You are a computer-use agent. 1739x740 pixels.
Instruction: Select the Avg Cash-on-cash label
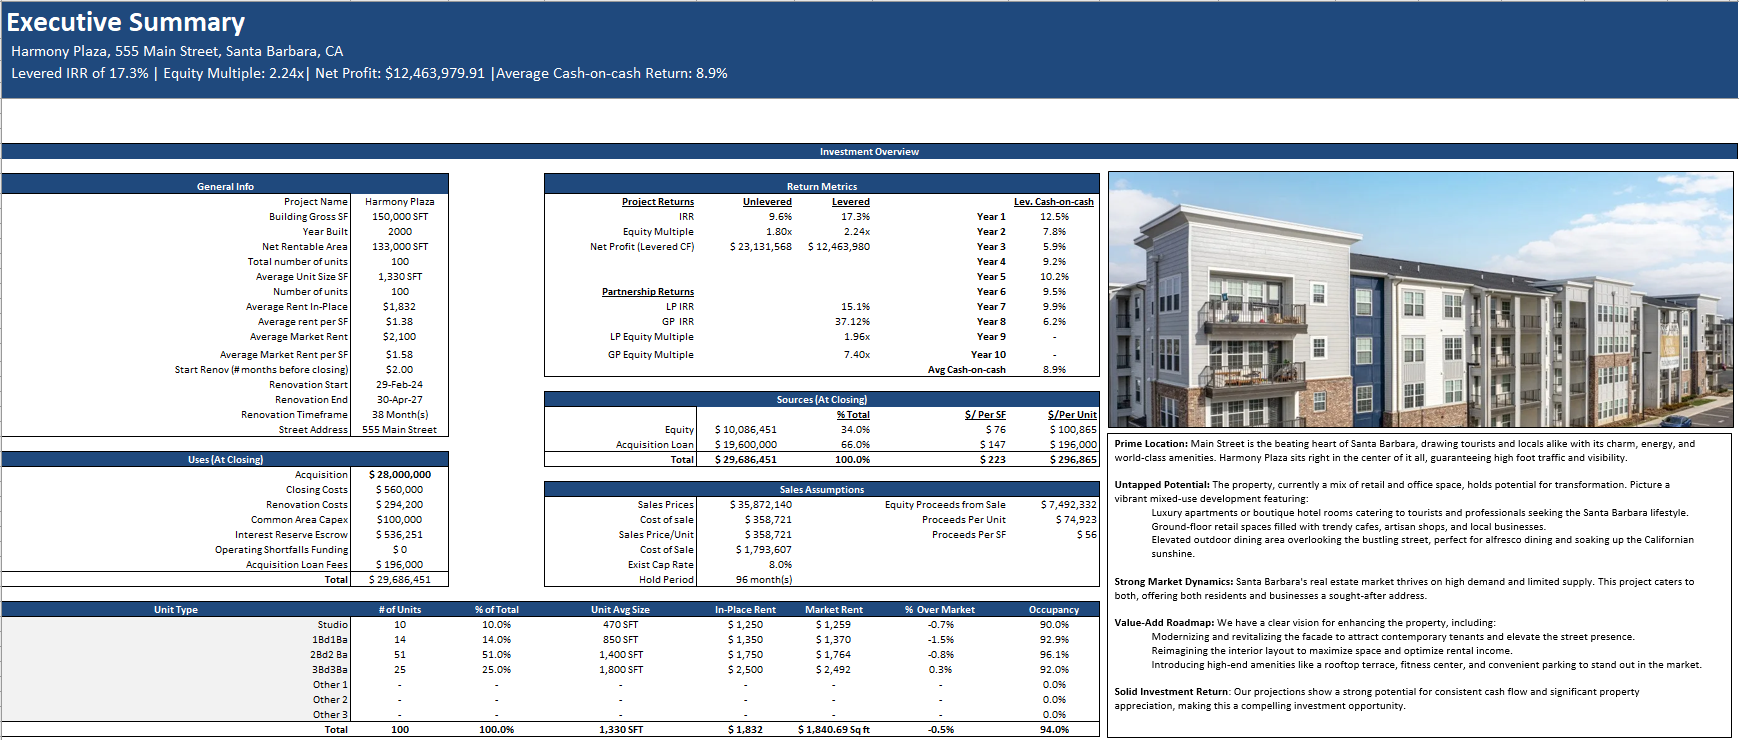pos(966,370)
